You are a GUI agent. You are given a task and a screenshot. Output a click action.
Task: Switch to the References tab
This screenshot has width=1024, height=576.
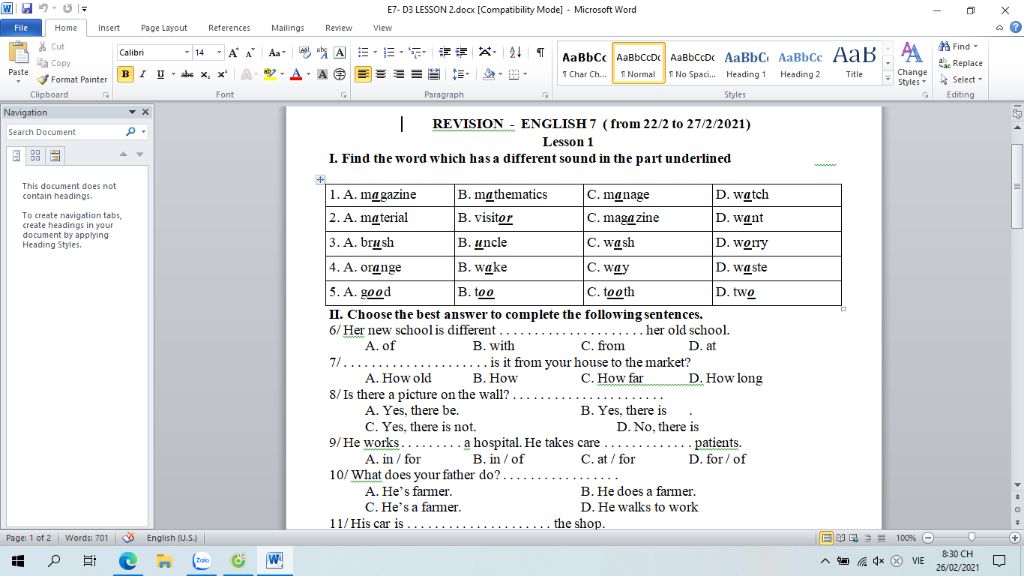click(x=229, y=27)
